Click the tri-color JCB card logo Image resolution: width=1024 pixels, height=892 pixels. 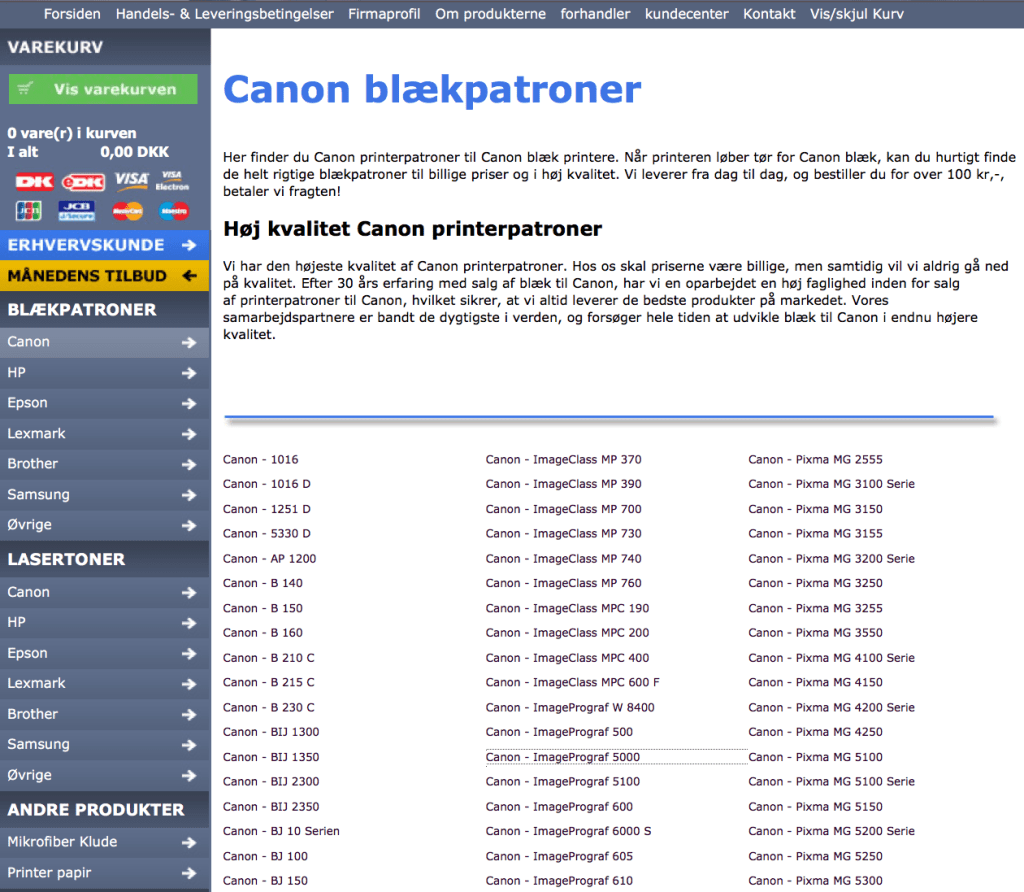pyautogui.click(x=29, y=211)
